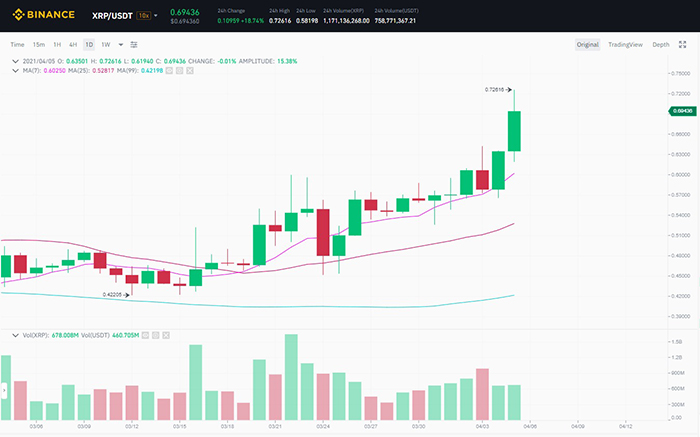This screenshot has width=700, height=437.
Task: Expand the left side panel arrow
Action: pos(4,389)
